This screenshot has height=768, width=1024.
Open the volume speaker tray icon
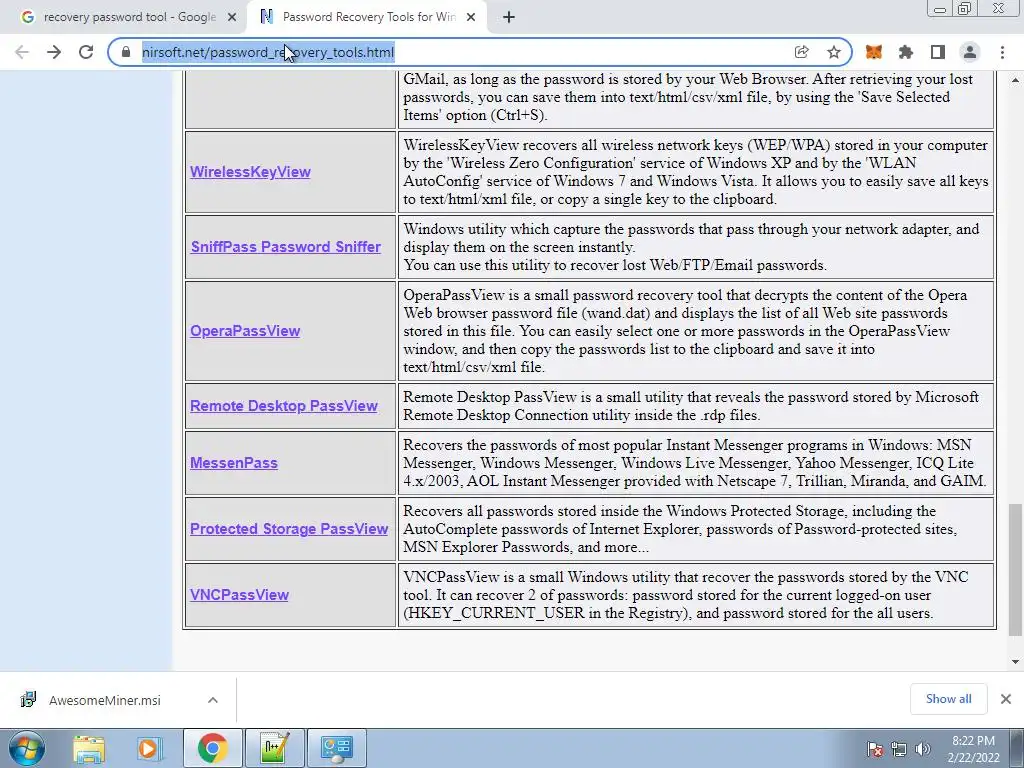(x=923, y=749)
